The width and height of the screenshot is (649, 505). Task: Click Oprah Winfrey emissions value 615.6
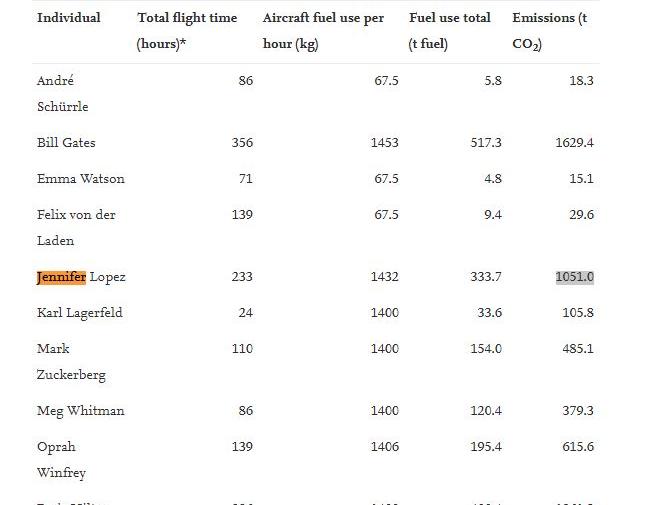pos(578,447)
